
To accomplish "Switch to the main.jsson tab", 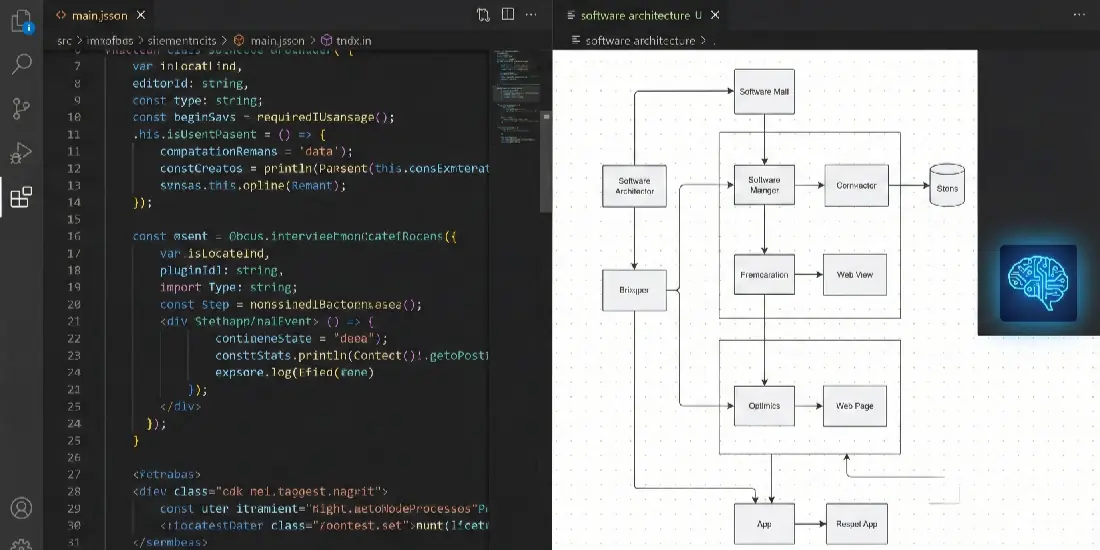I will [x=96, y=15].
